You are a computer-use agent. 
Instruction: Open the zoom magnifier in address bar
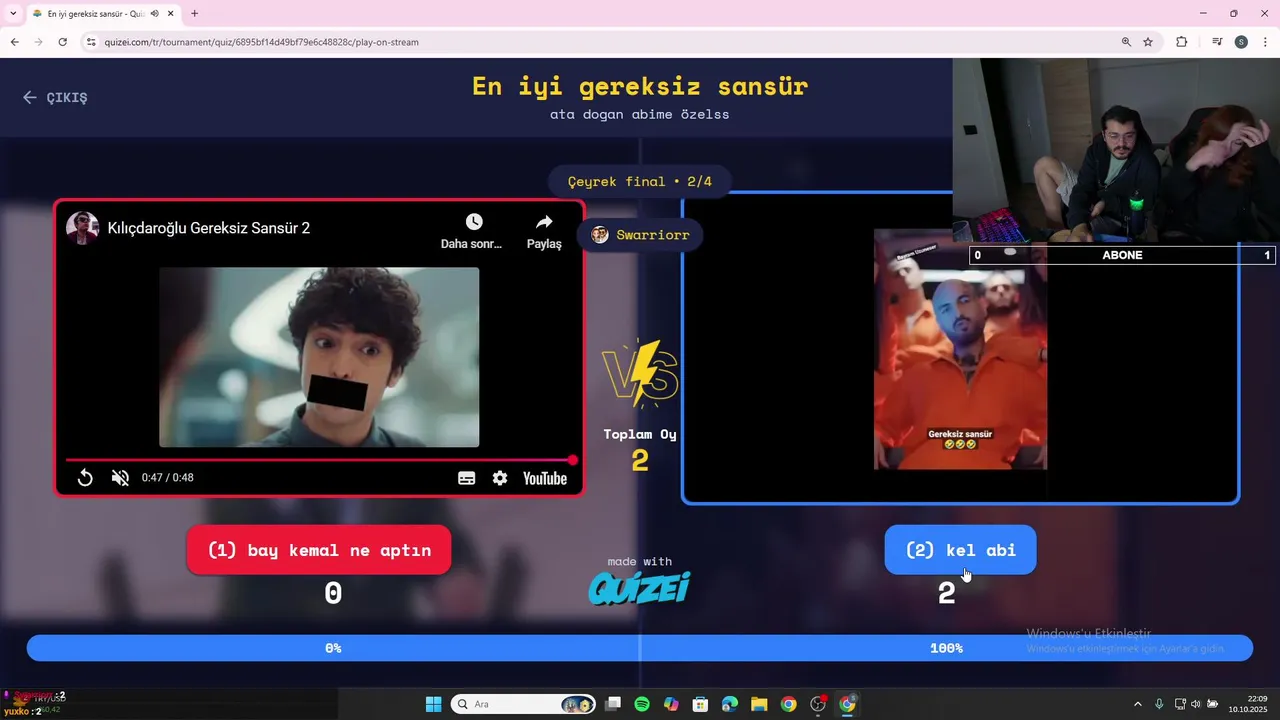tap(1126, 42)
